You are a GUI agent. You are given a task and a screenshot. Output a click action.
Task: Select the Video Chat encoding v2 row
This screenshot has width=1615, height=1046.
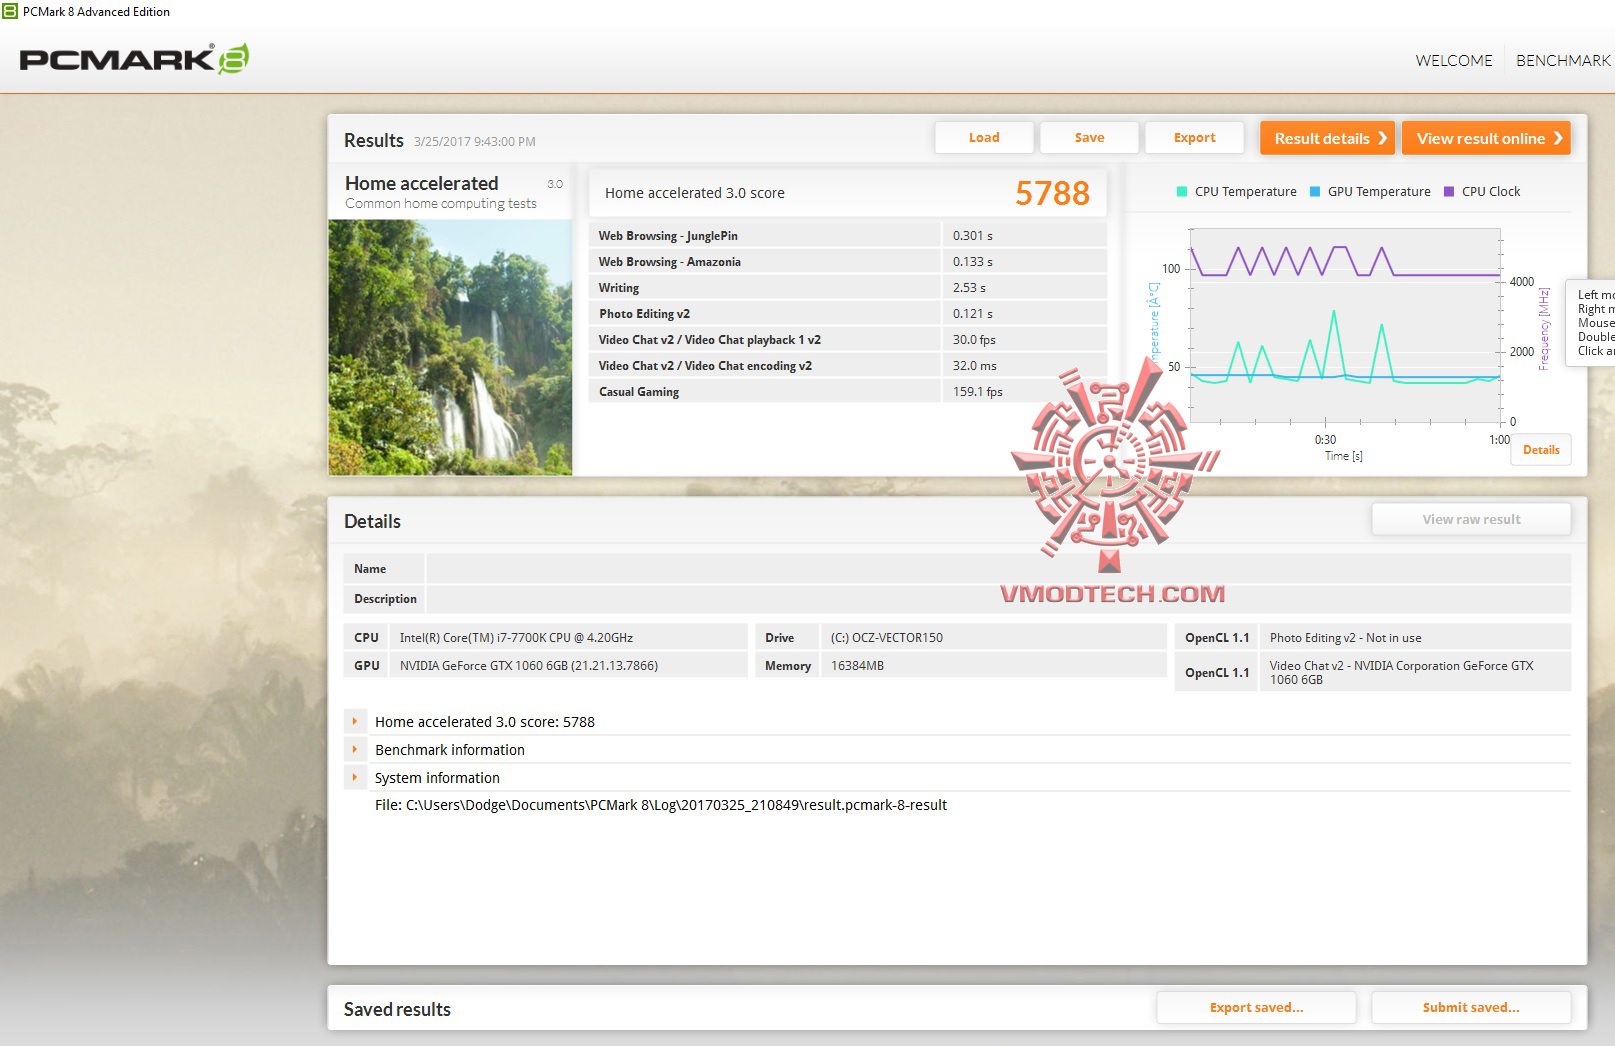(x=848, y=366)
